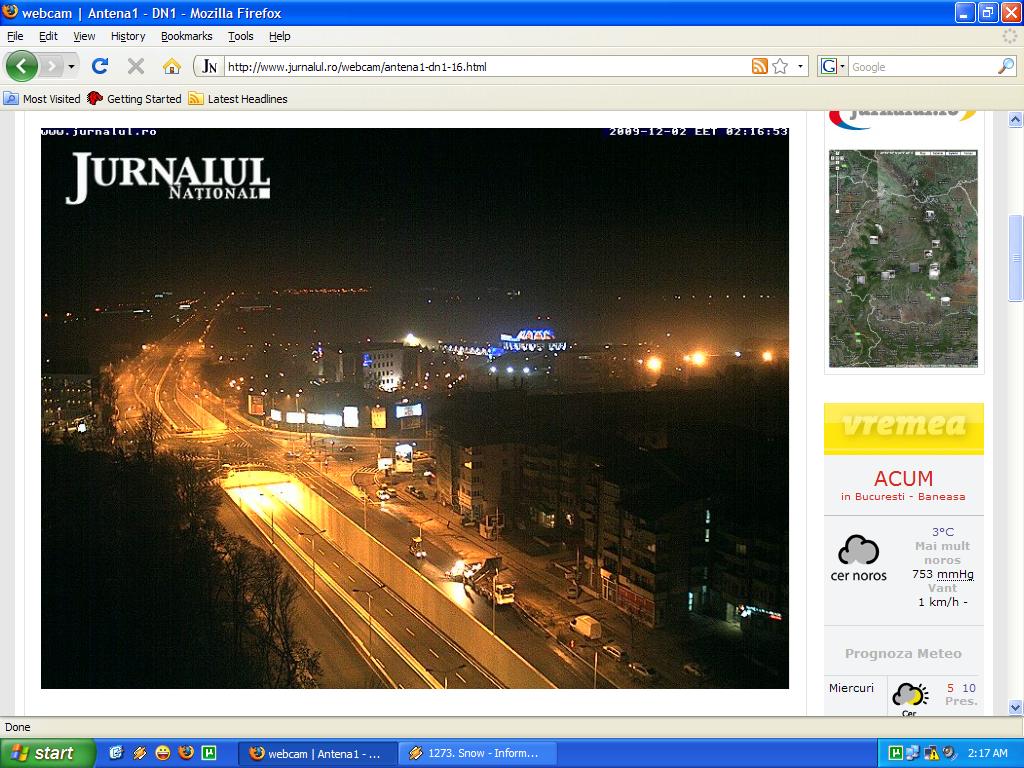Click the 3°C temperature reading
Image resolution: width=1024 pixels, height=768 pixels.
[942, 532]
